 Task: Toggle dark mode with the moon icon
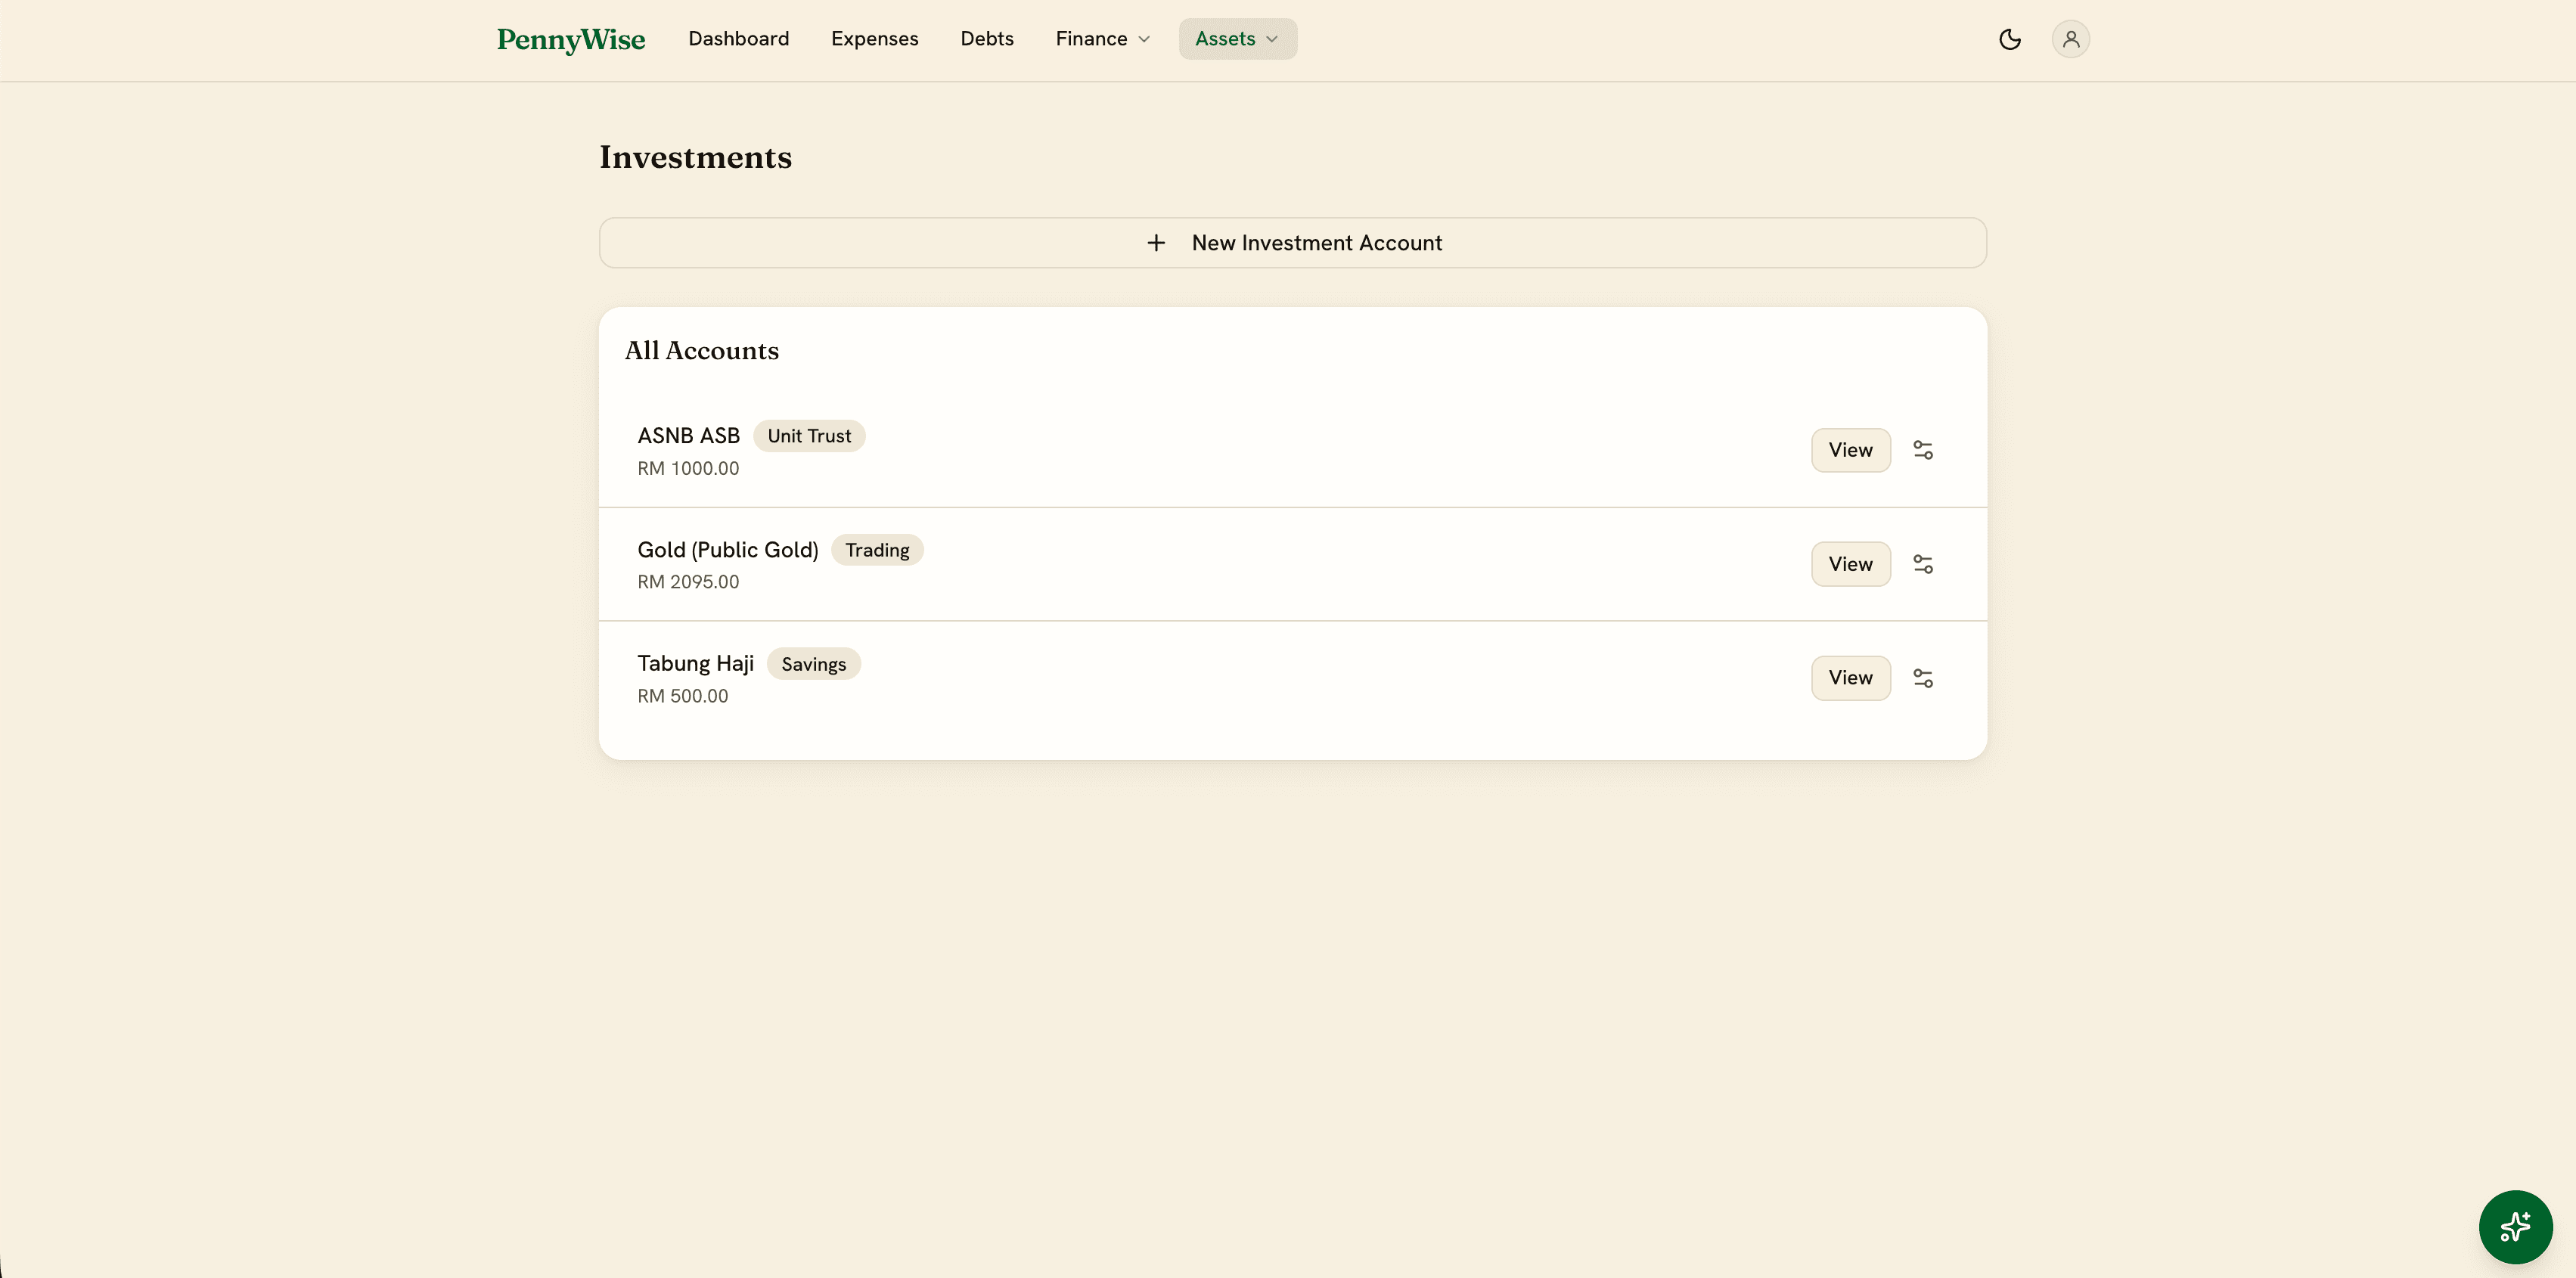(x=2009, y=39)
